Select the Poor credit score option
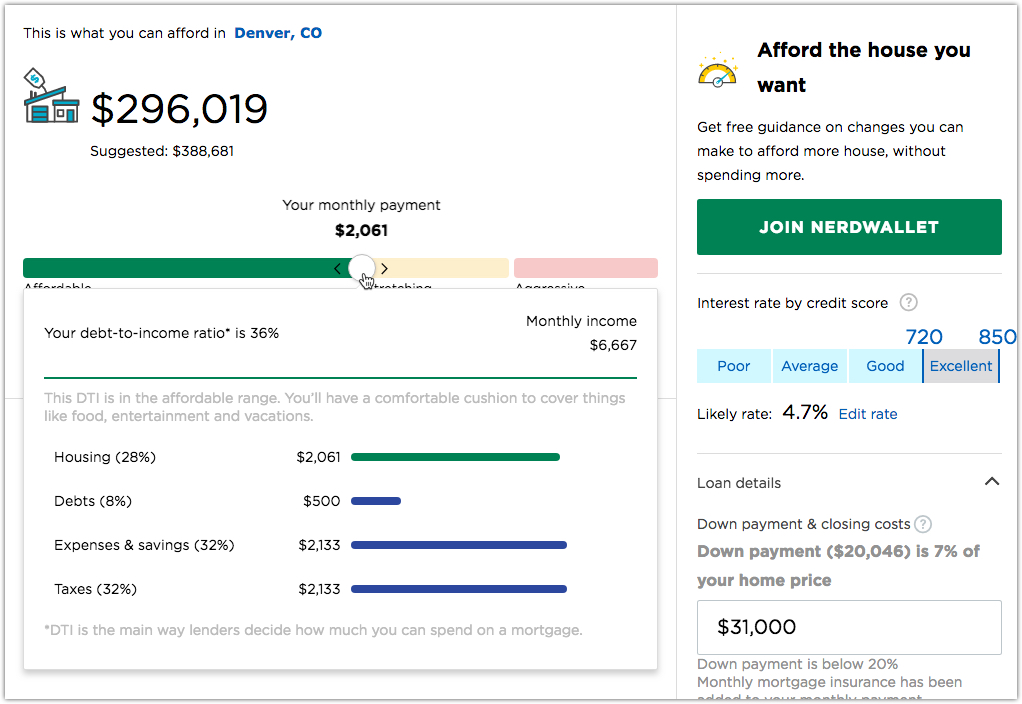The height and width of the screenshot is (704, 1022). coord(733,366)
